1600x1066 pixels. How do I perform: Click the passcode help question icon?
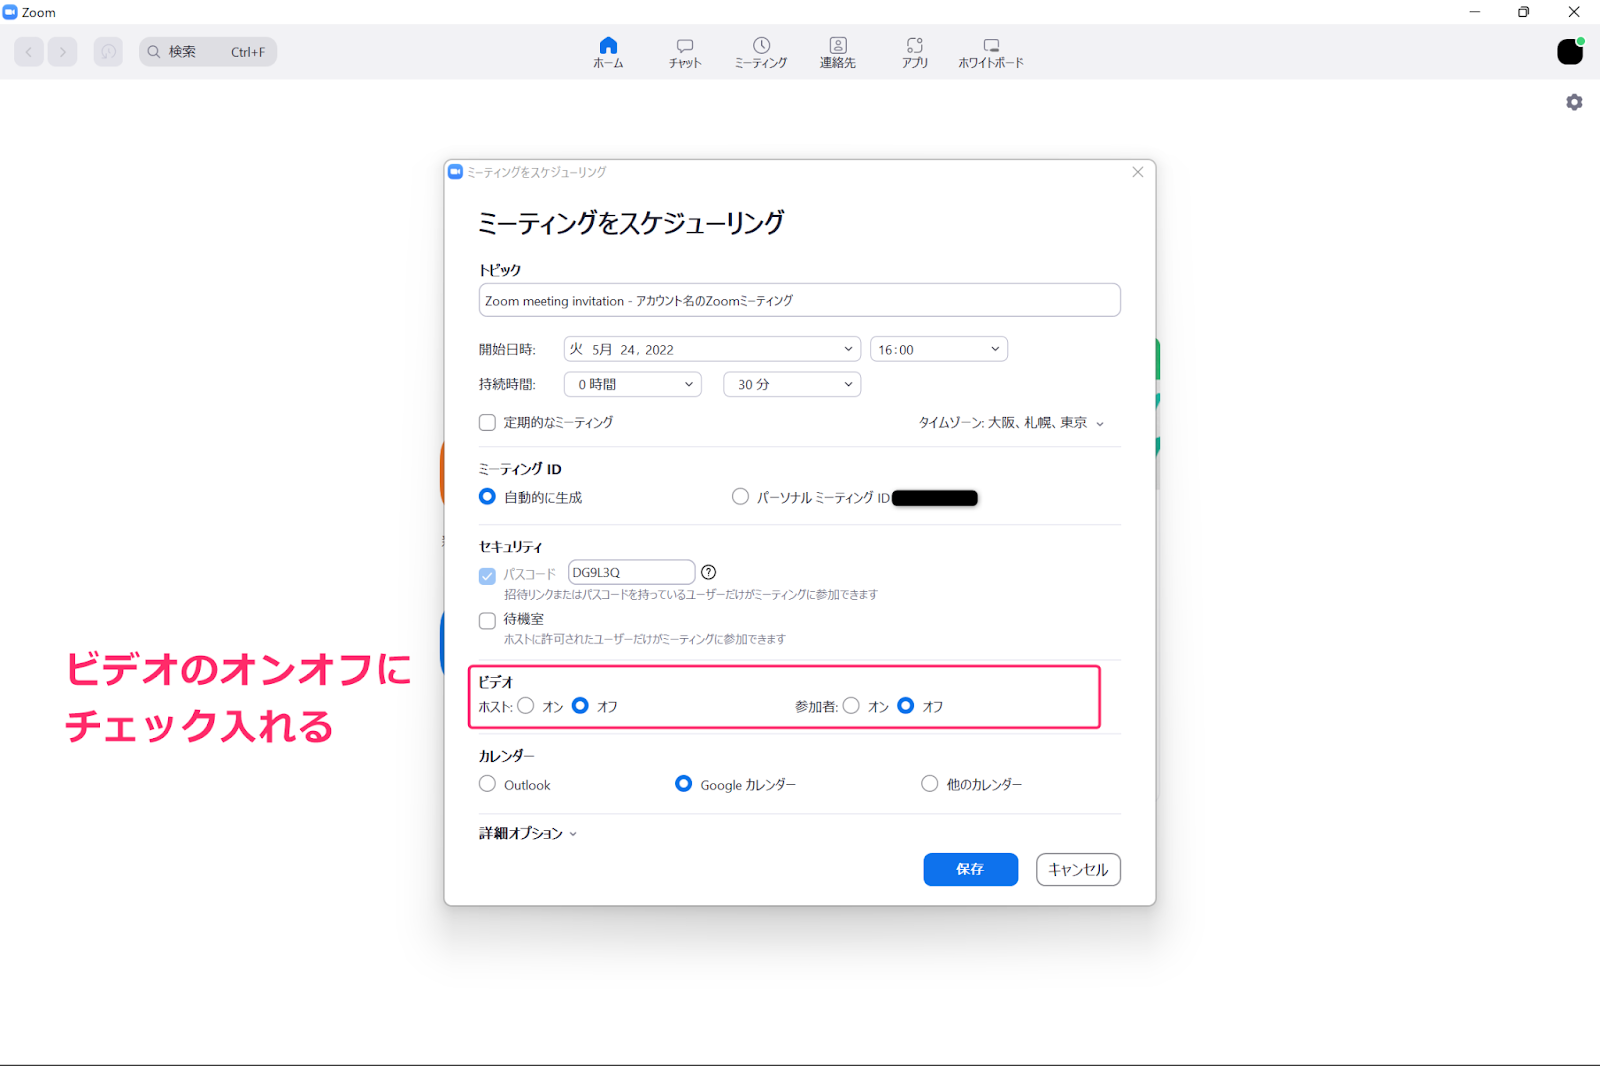point(709,572)
